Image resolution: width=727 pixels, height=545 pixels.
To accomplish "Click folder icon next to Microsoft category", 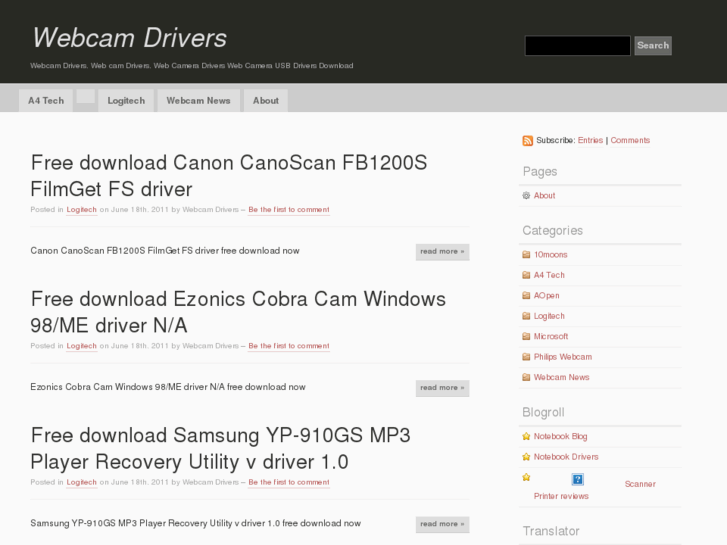I will [x=526, y=336].
